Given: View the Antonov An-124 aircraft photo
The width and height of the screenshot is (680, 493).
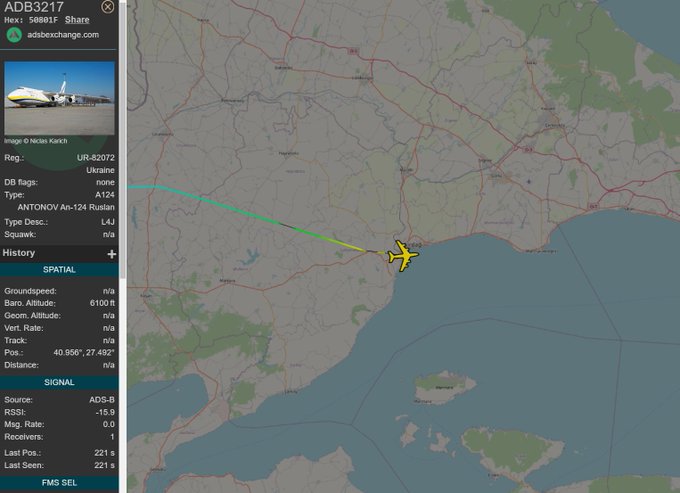Looking at the screenshot, I should [x=59, y=98].
